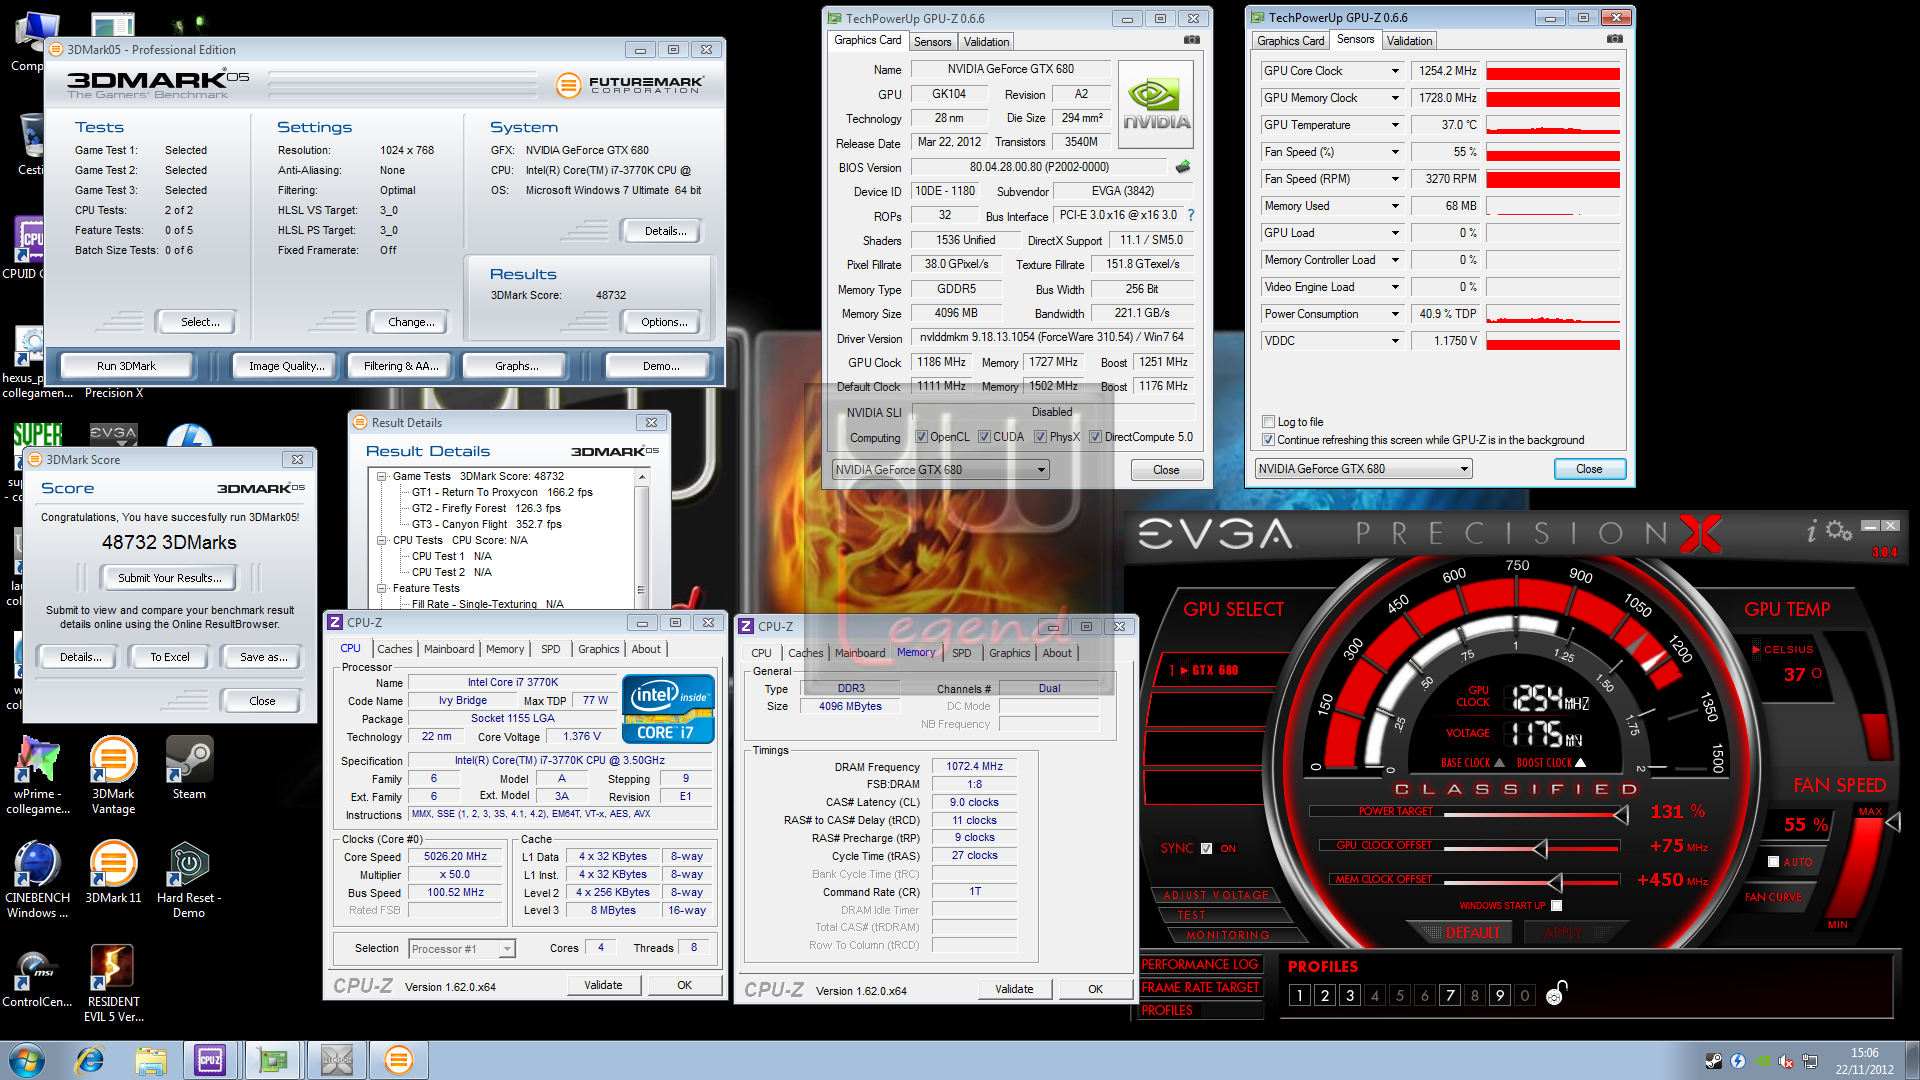
Task: Select profile slot 2 in Precision X
Action: click(x=1324, y=995)
